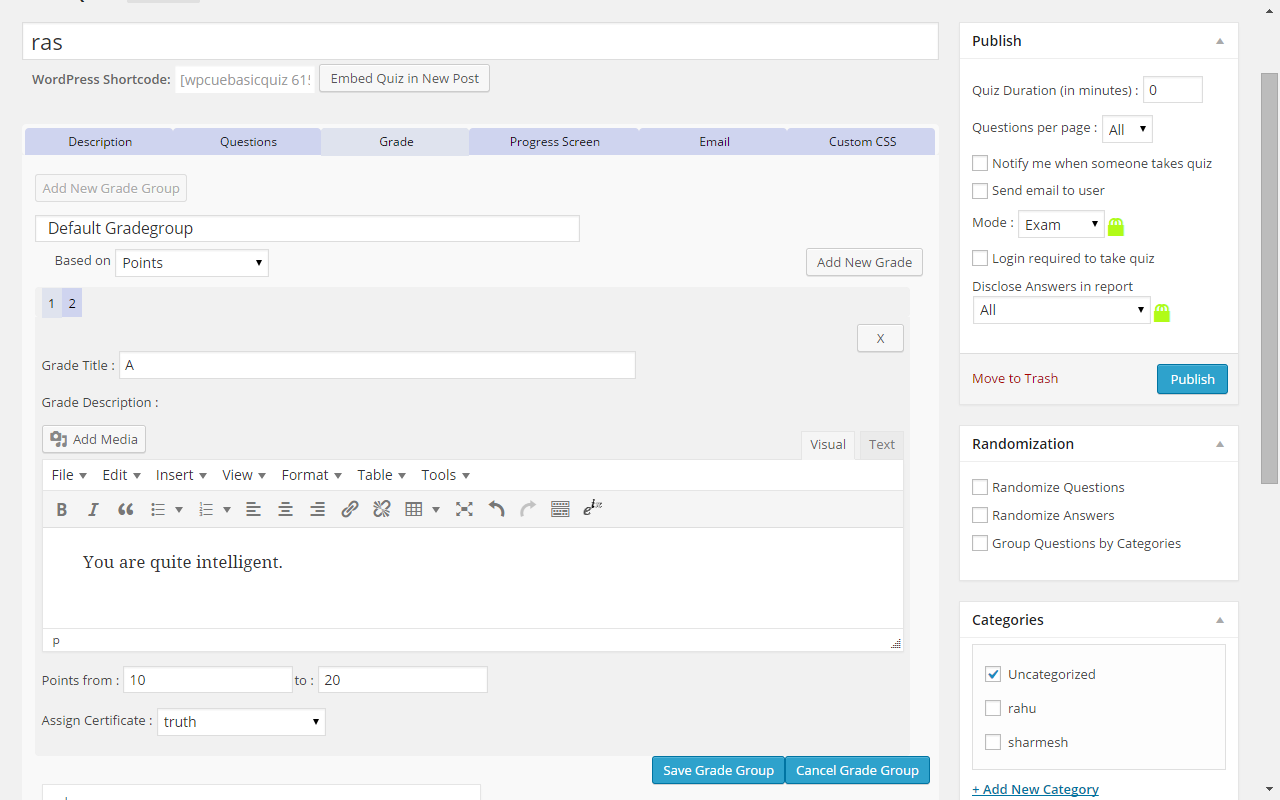The image size is (1280, 800).
Task: Open numbered list style options arrow
Action: (227, 510)
